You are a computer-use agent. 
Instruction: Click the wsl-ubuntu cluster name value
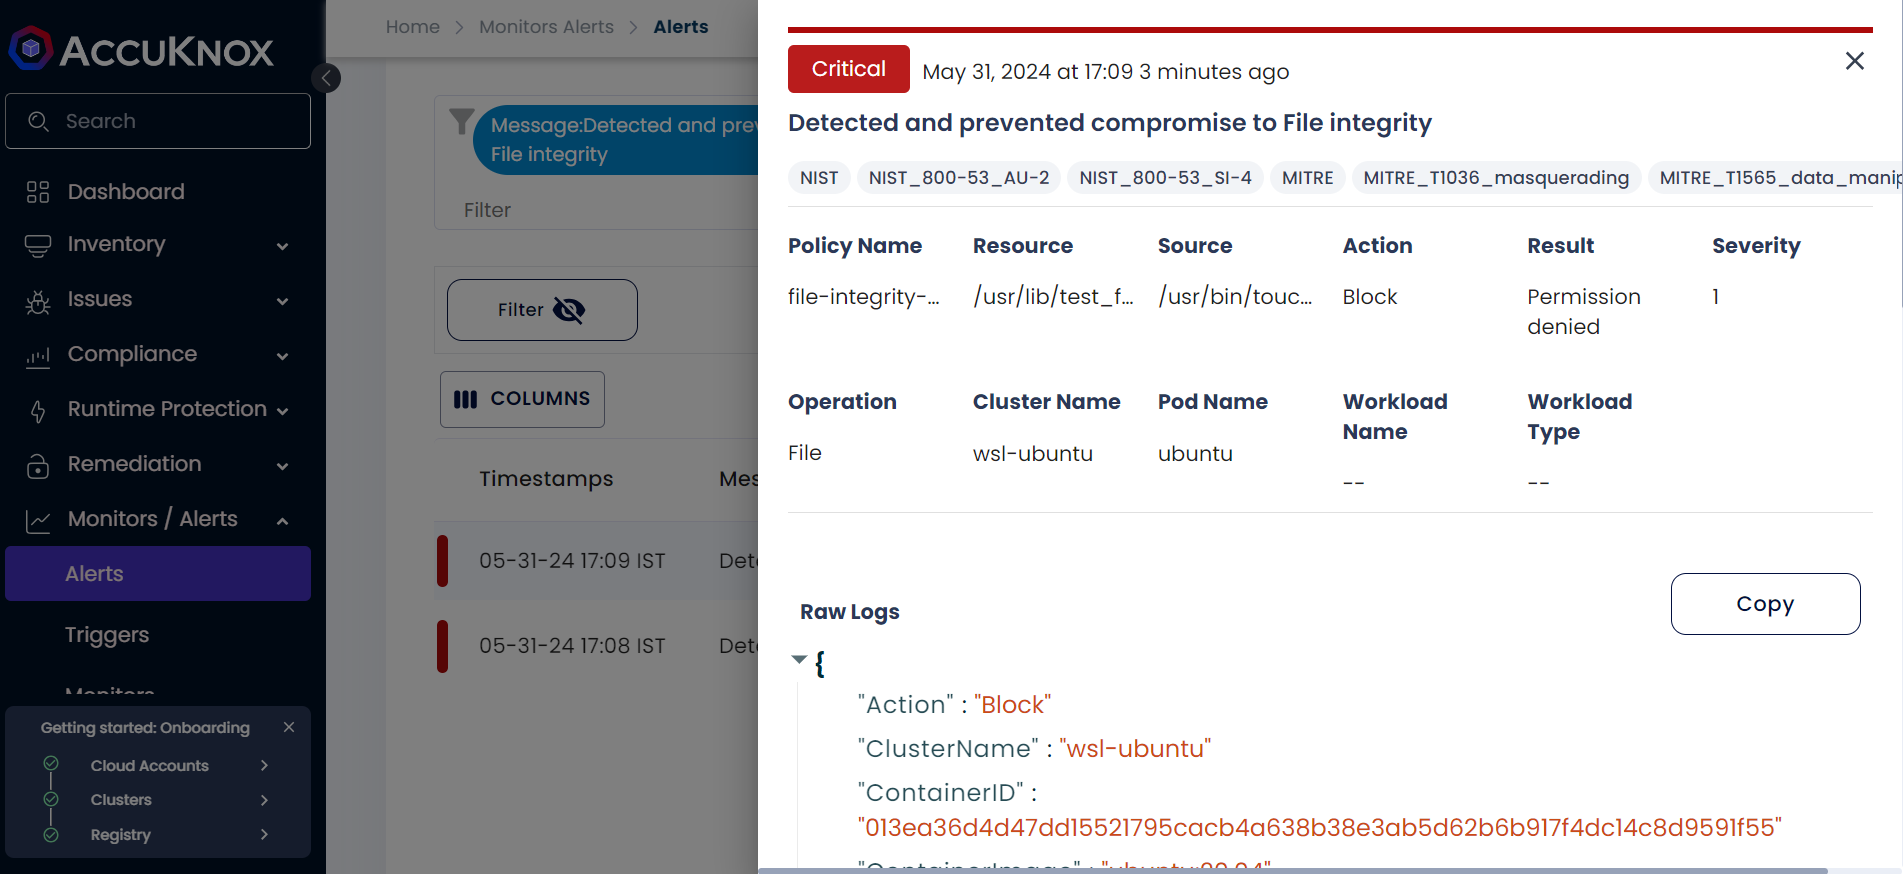coord(1032,454)
